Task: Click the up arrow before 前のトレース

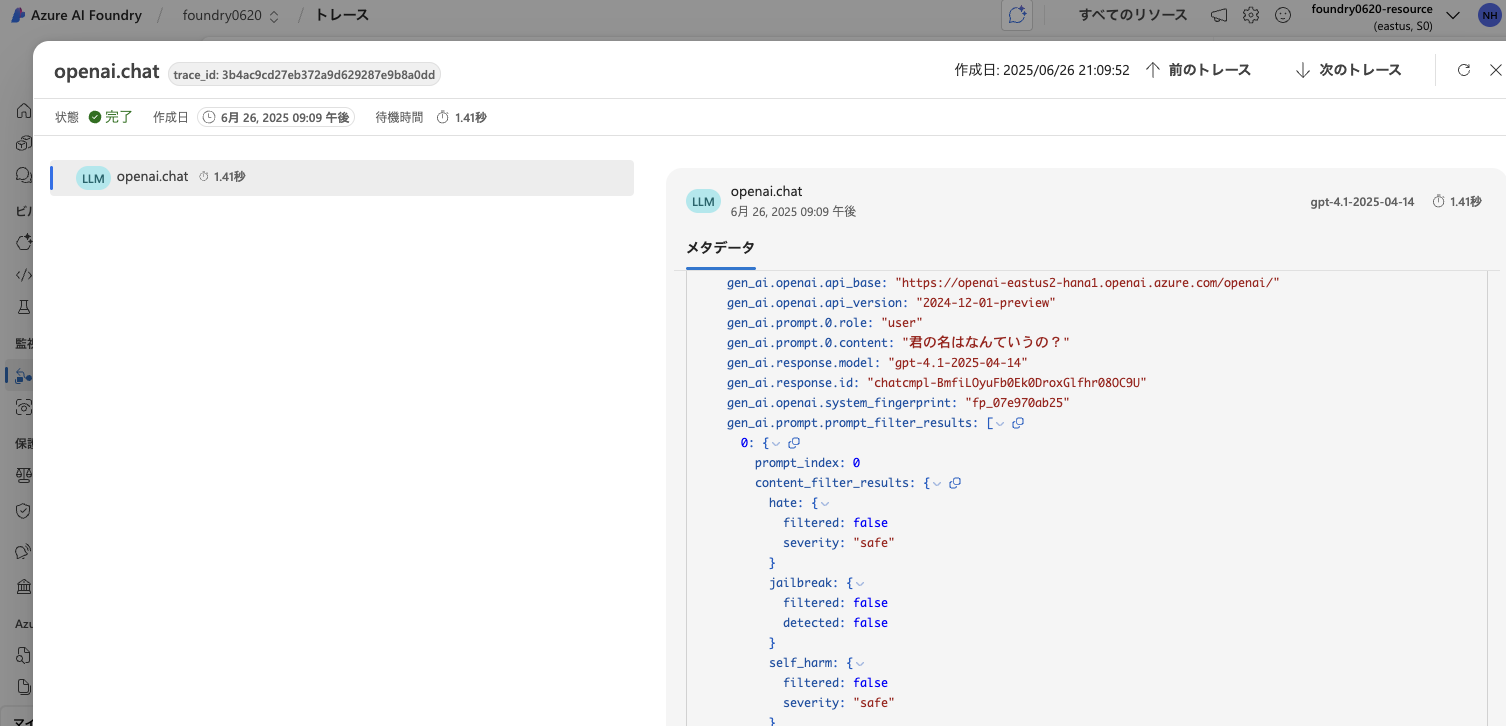Action: pyautogui.click(x=1152, y=70)
